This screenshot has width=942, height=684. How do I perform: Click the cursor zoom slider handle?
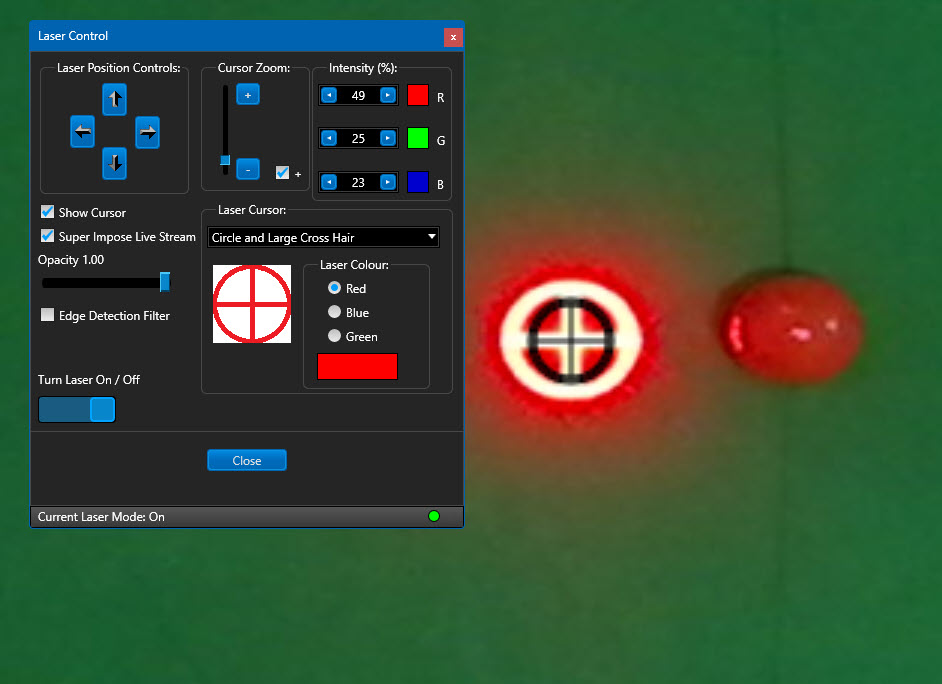click(x=225, y=160)
